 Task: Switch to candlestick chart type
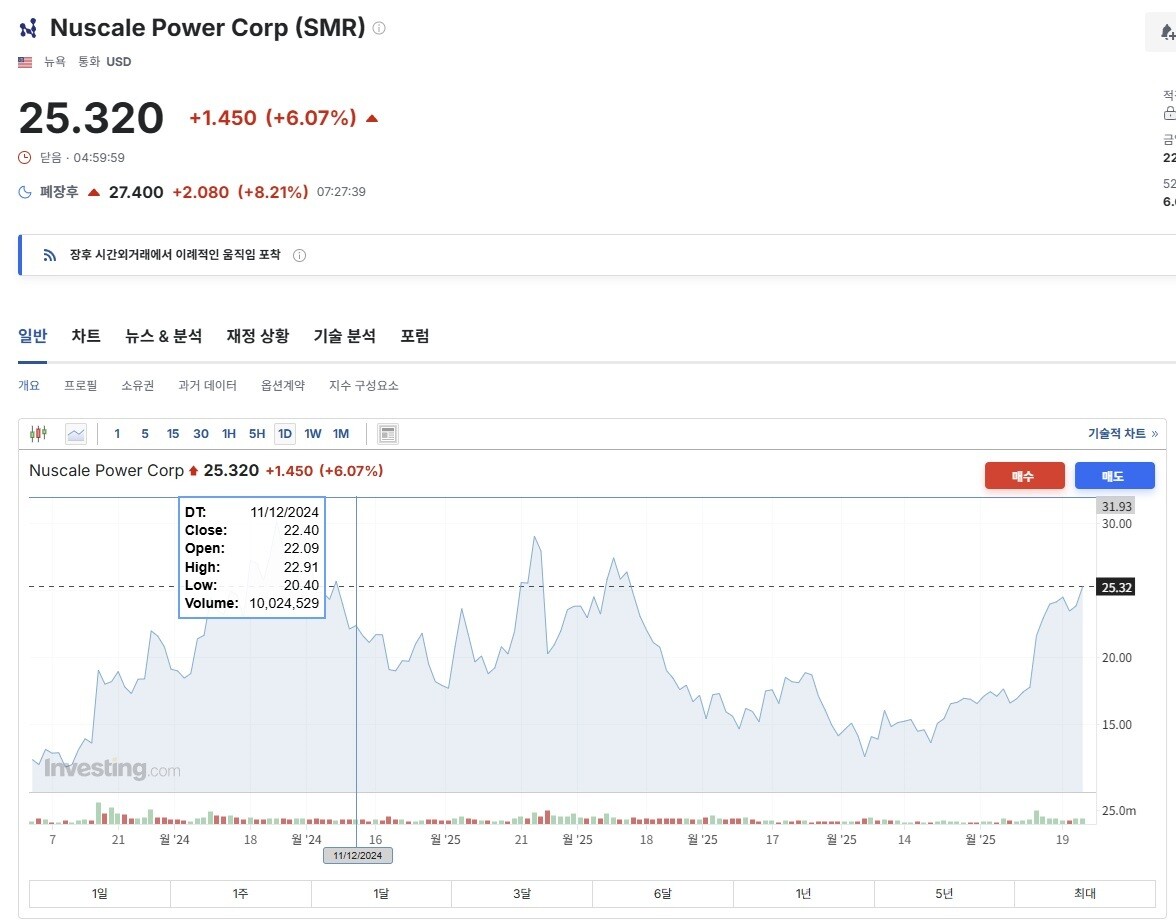pyautogui.click(x=38, y=434)
